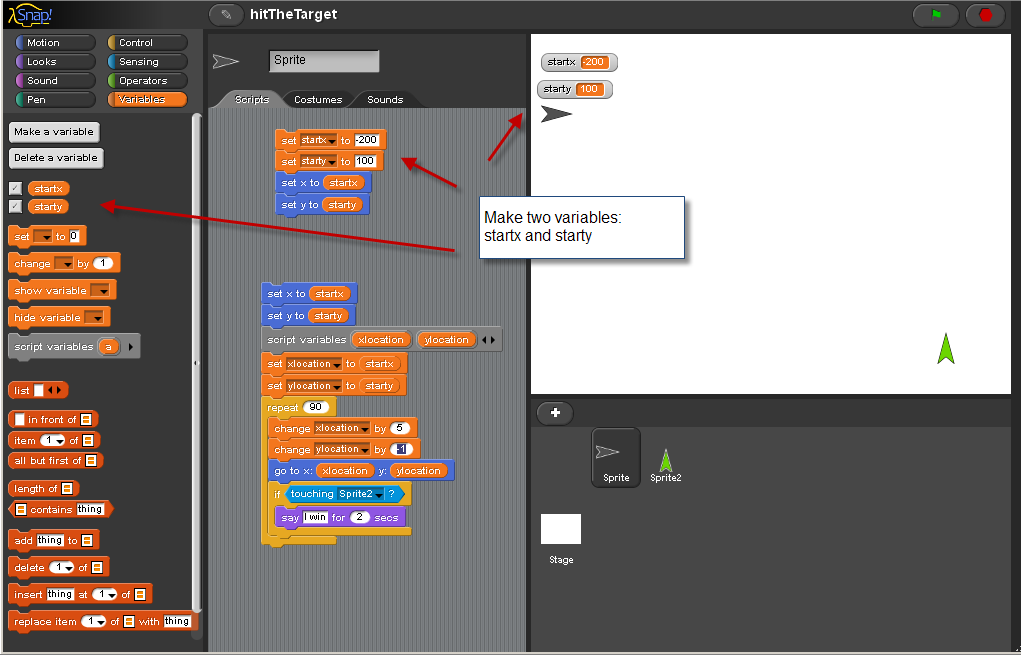This screenshot has height=655, width=1021.
Task: Click in front of list block
Action: pos(53,419)
